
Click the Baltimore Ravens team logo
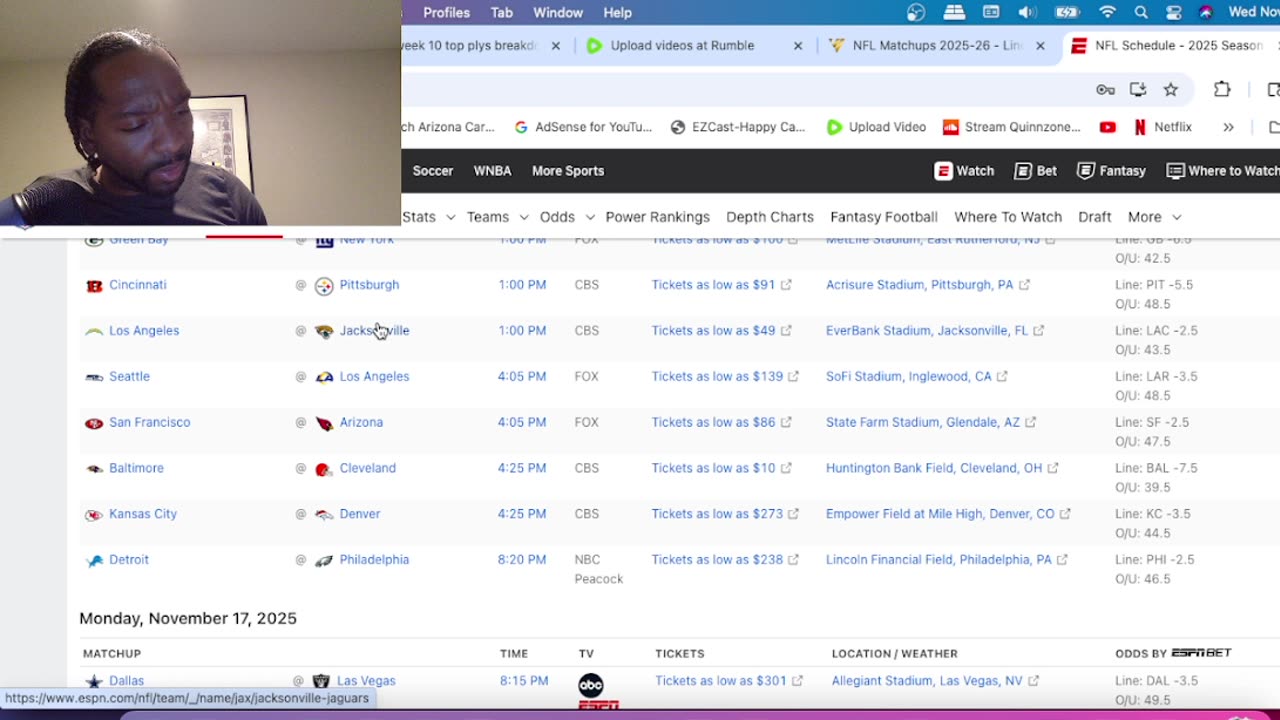(94, 470)
